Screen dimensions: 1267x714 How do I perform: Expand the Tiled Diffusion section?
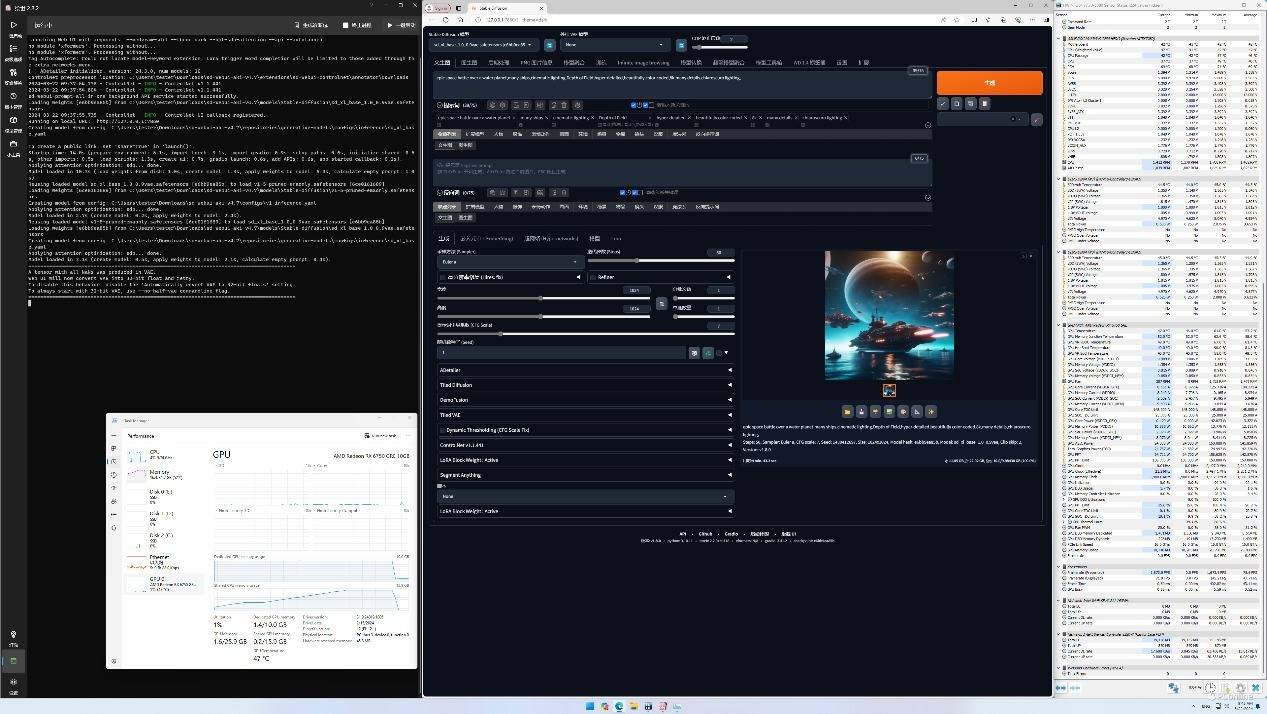coord(585,385)
